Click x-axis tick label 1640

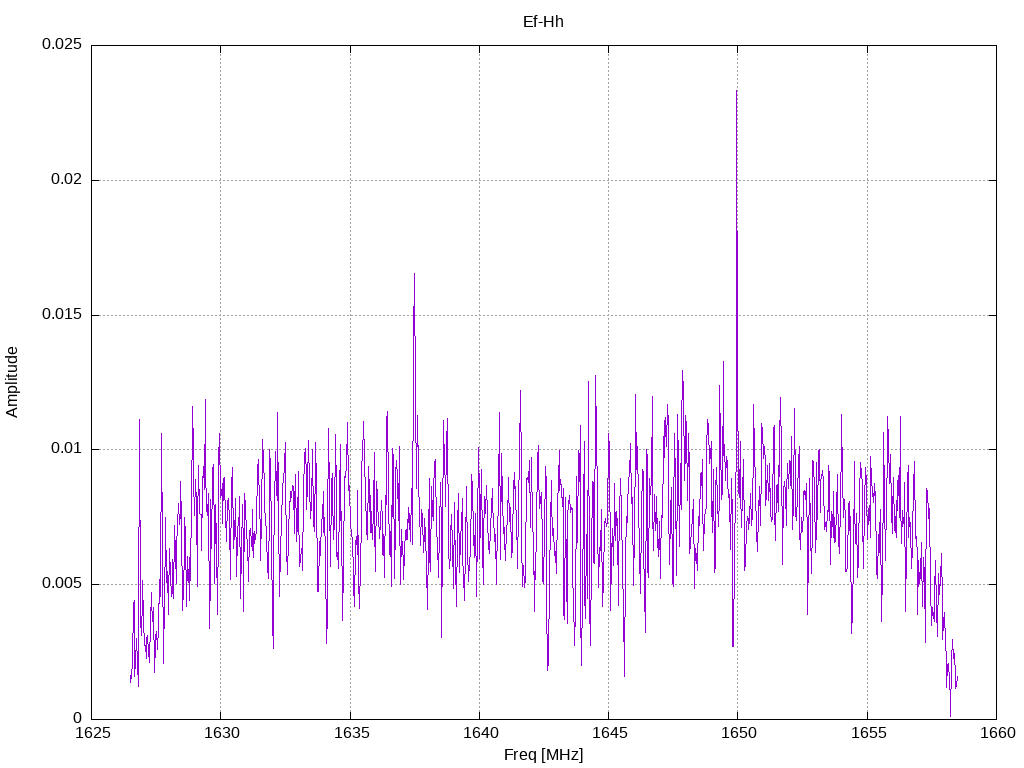(481, 733)
